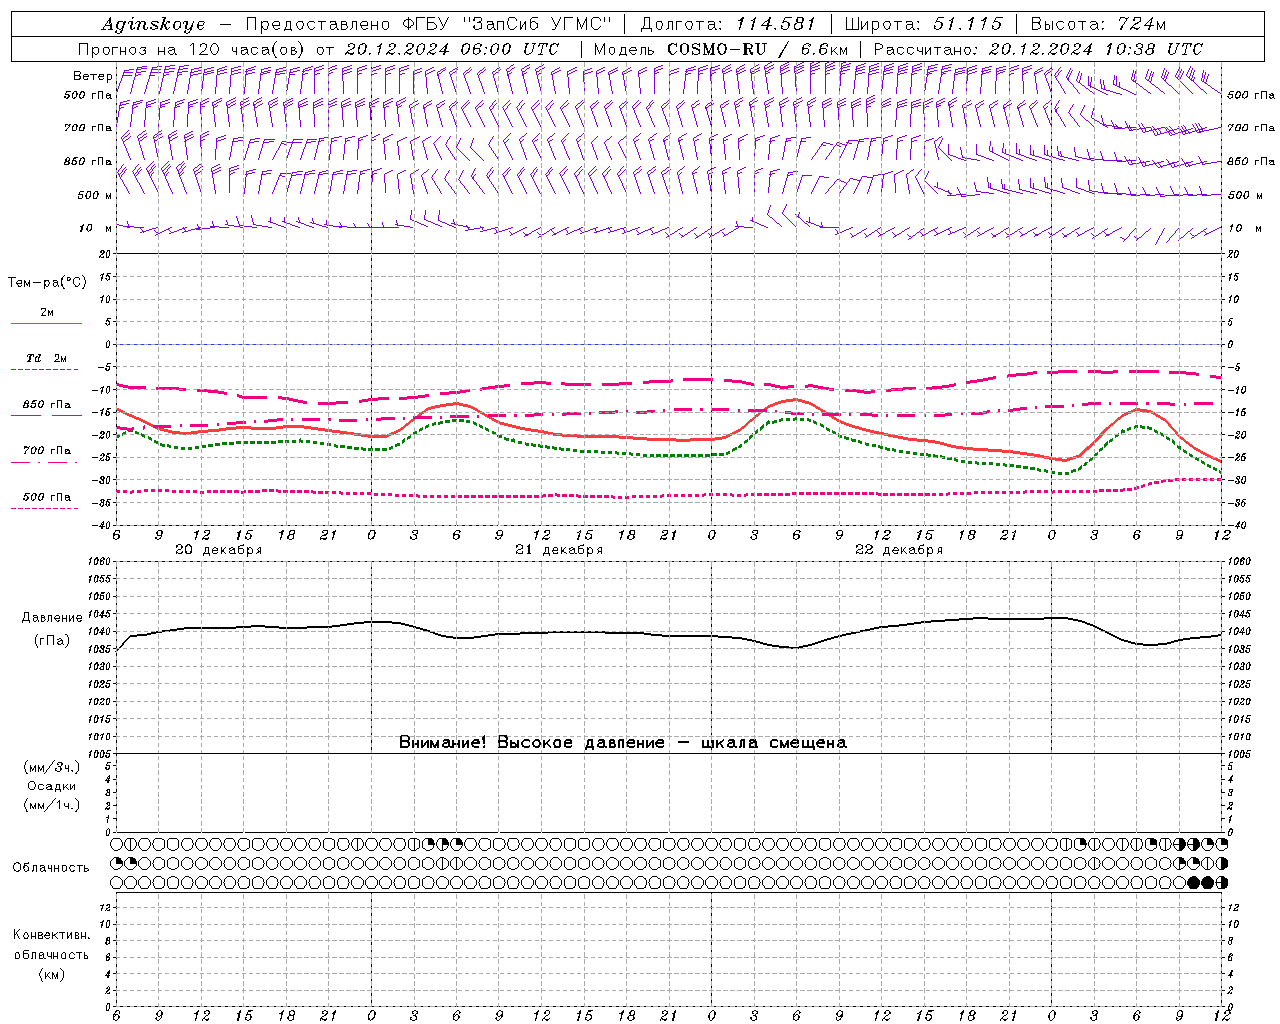Click the Давление pressure panel label

point(52,618)
